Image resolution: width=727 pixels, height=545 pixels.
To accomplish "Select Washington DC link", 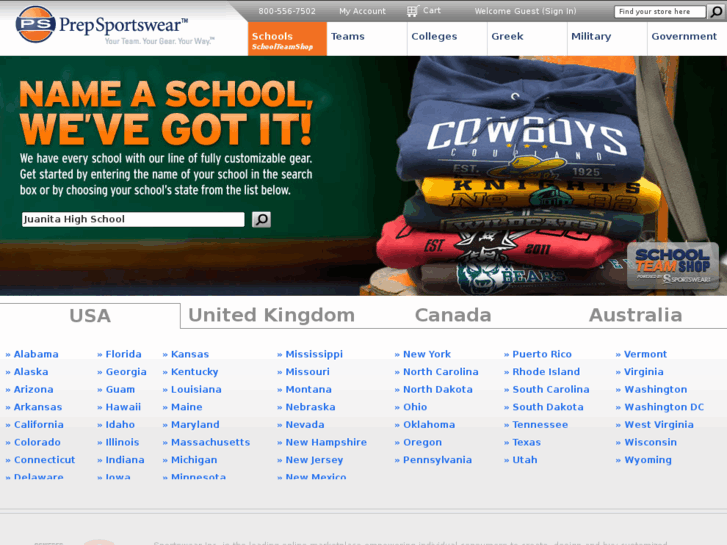I will pos(664,407).
